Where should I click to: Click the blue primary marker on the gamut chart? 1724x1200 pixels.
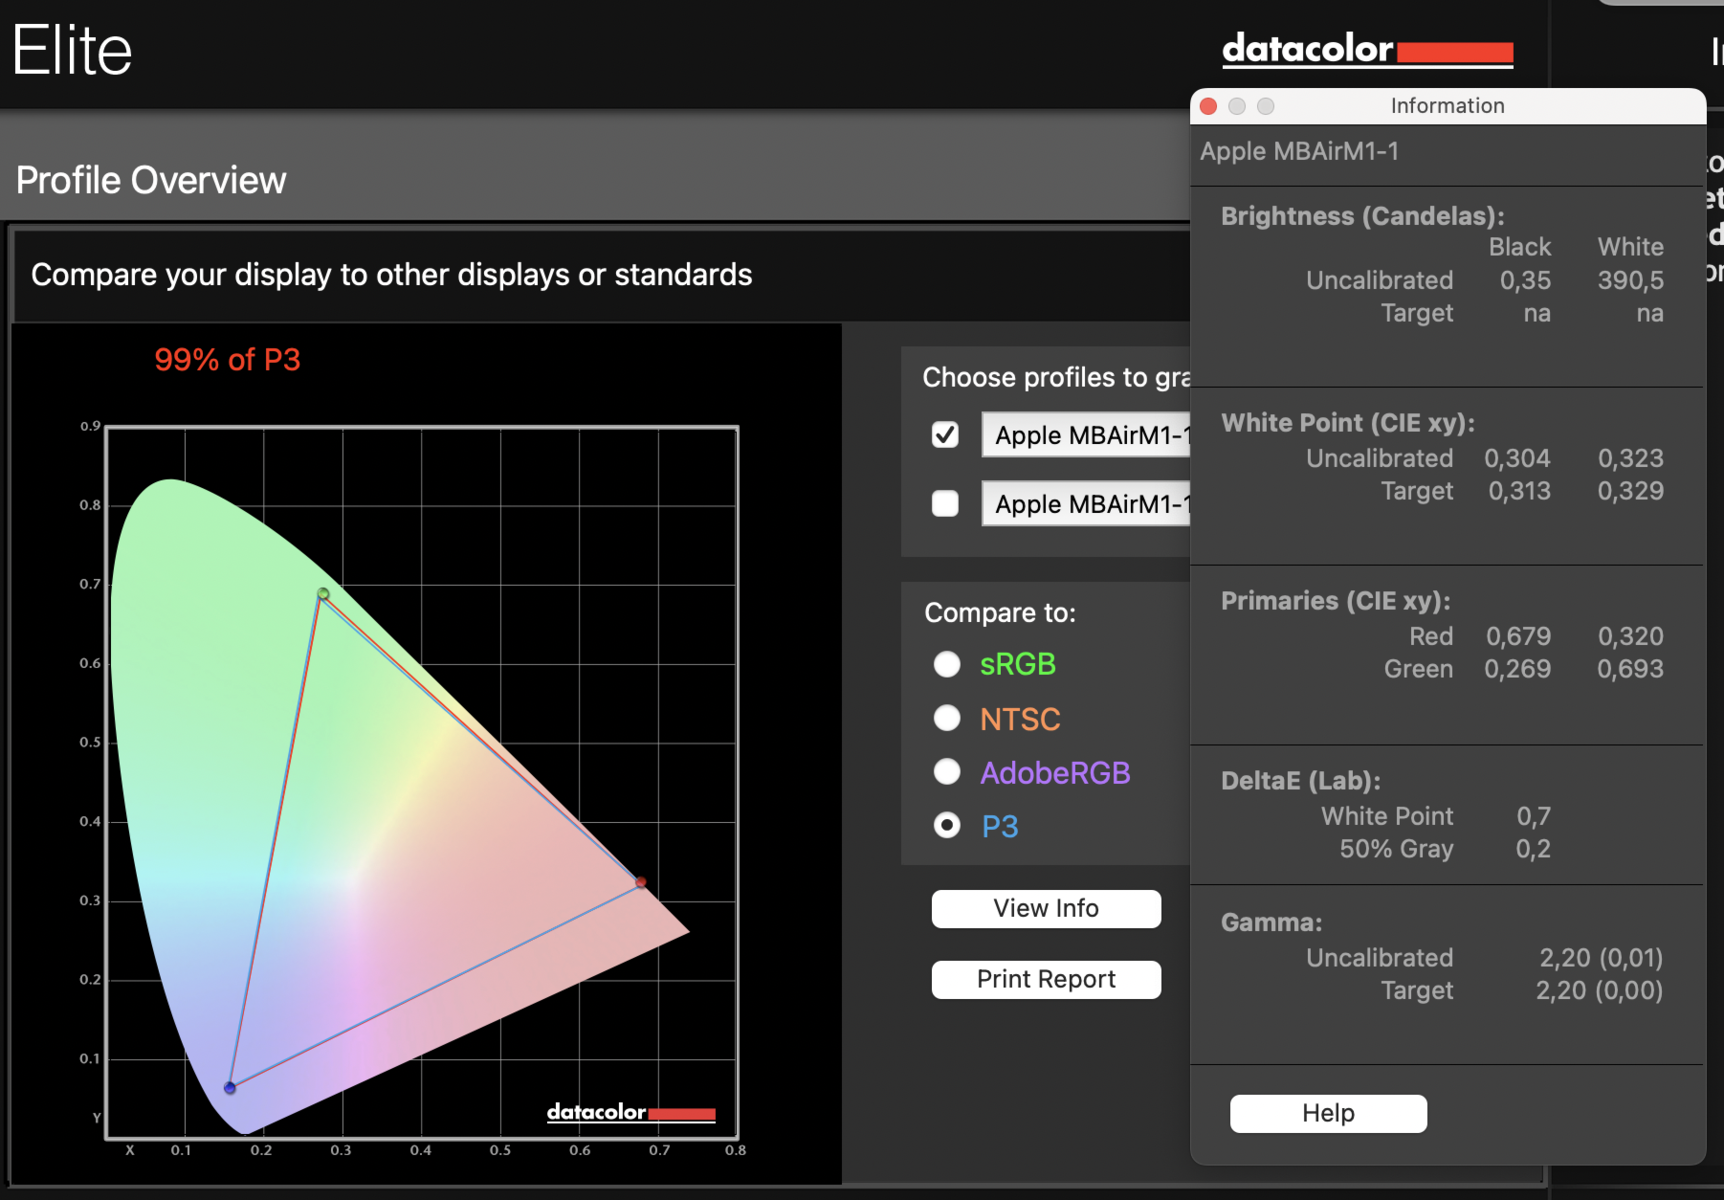click(230, 1087)
